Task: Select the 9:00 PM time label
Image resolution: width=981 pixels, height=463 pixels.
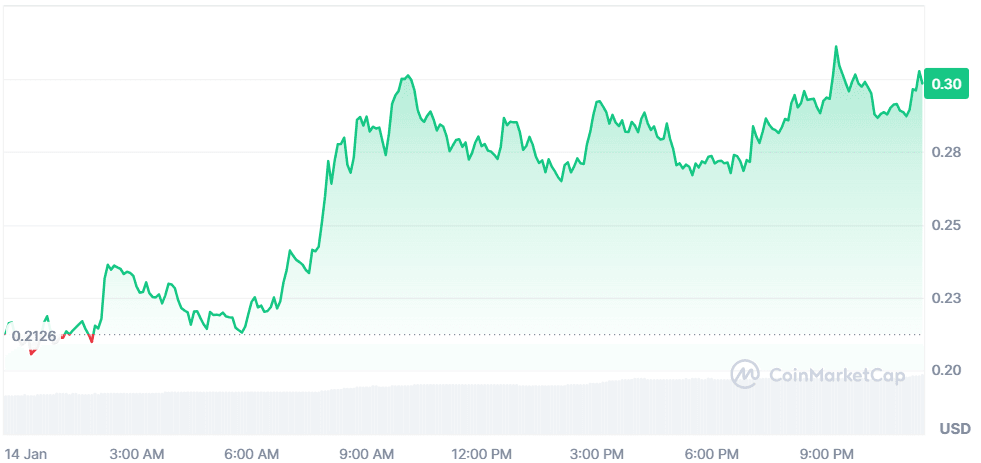Action: (829, 453)
